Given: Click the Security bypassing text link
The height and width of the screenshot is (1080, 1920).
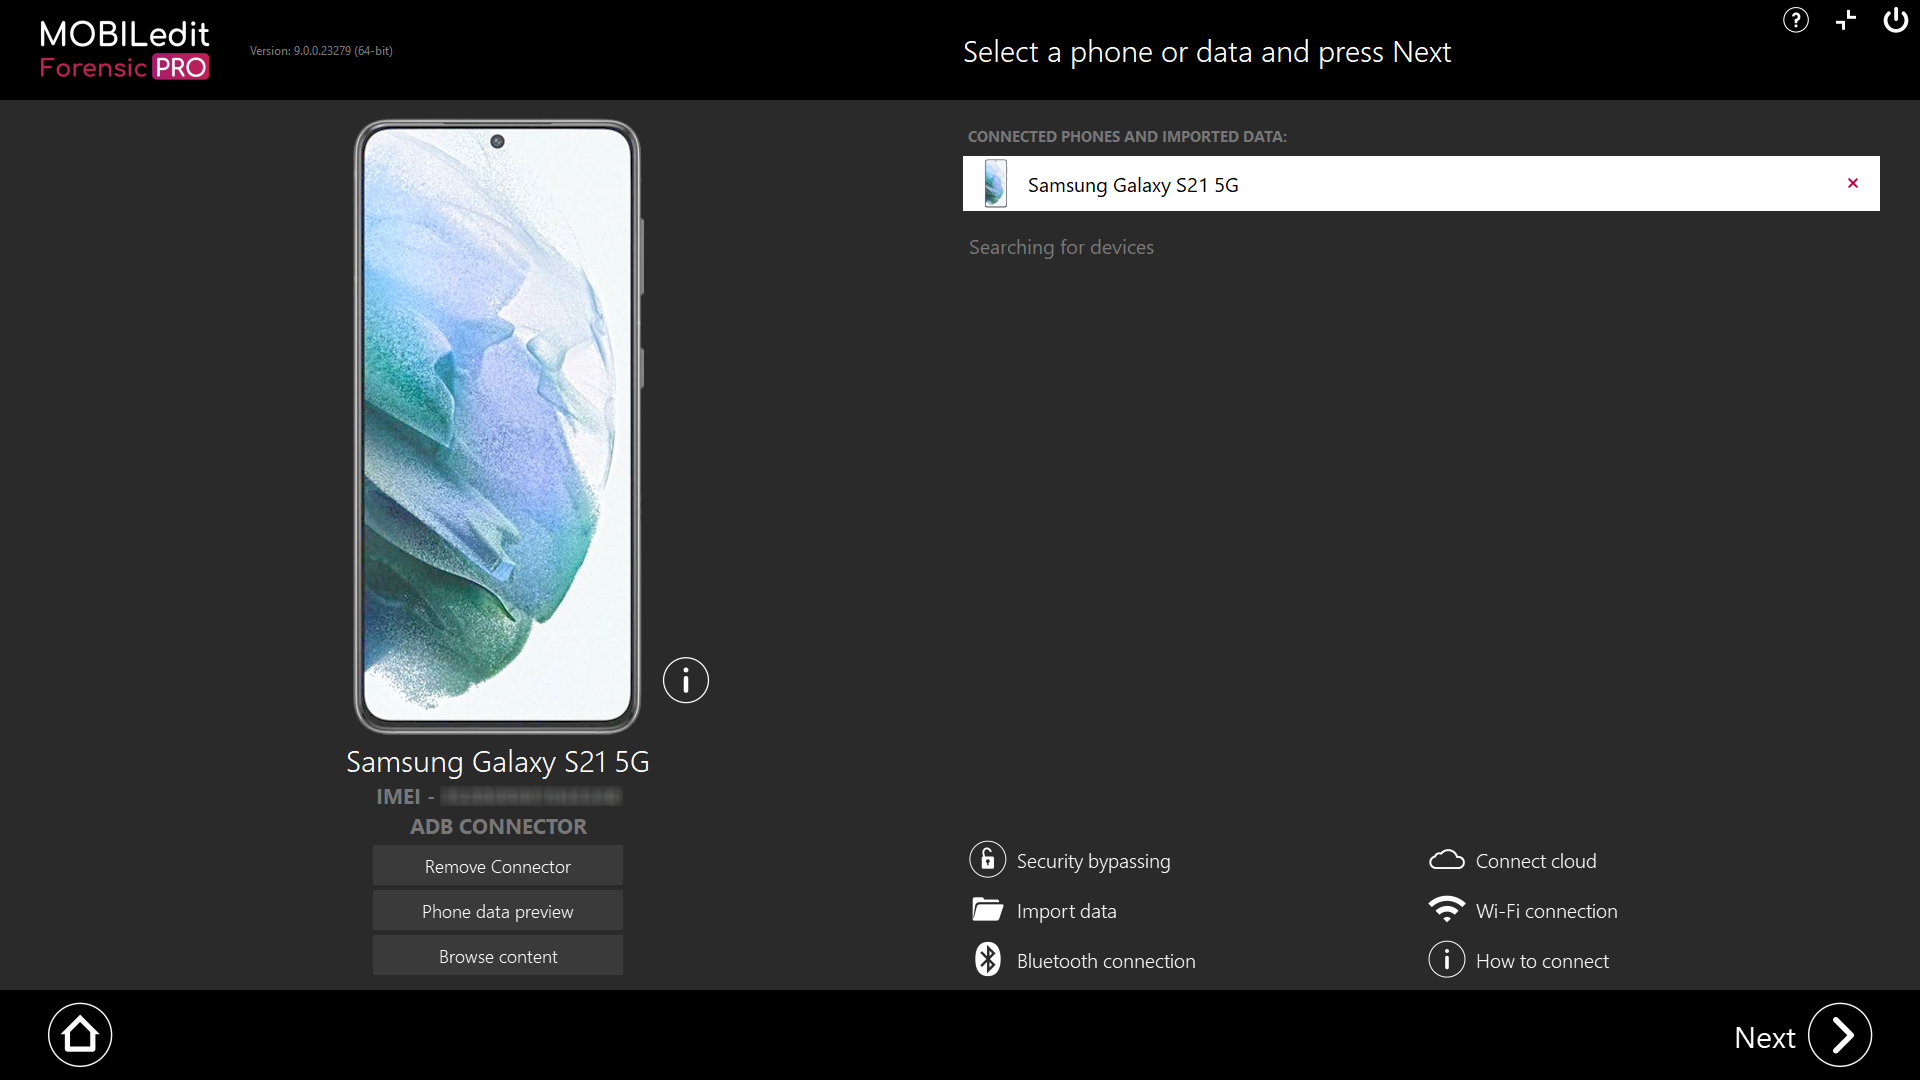Looking at the screenshot, I should [x=1093, y=861].
